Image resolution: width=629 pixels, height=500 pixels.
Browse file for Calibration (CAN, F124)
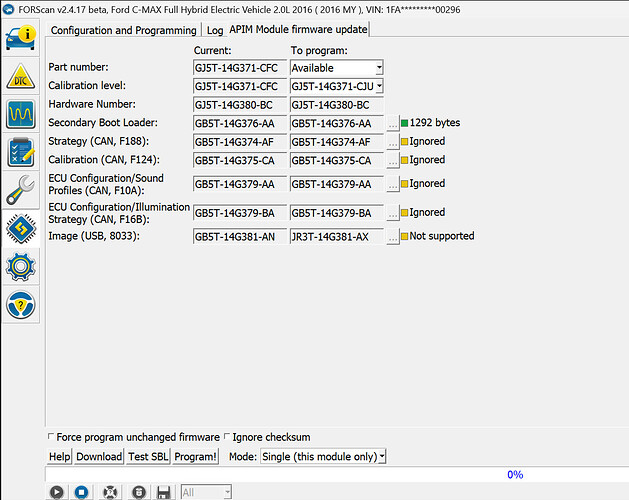pyautogui.click(x=393, y=161)
